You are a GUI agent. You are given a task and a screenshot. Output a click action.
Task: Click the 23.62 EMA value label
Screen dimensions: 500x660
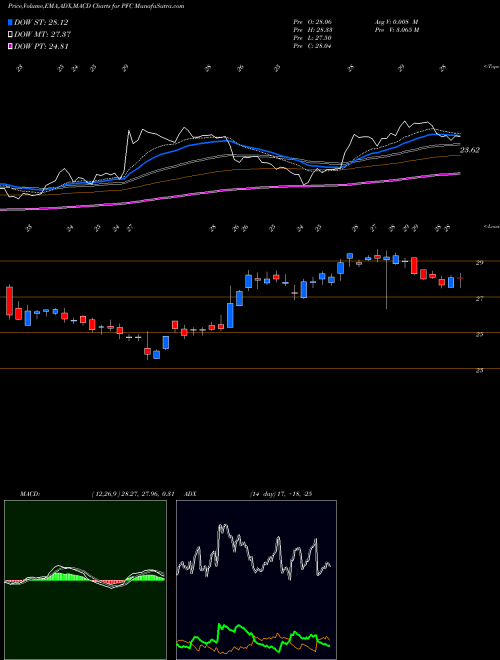coord(470,150)
